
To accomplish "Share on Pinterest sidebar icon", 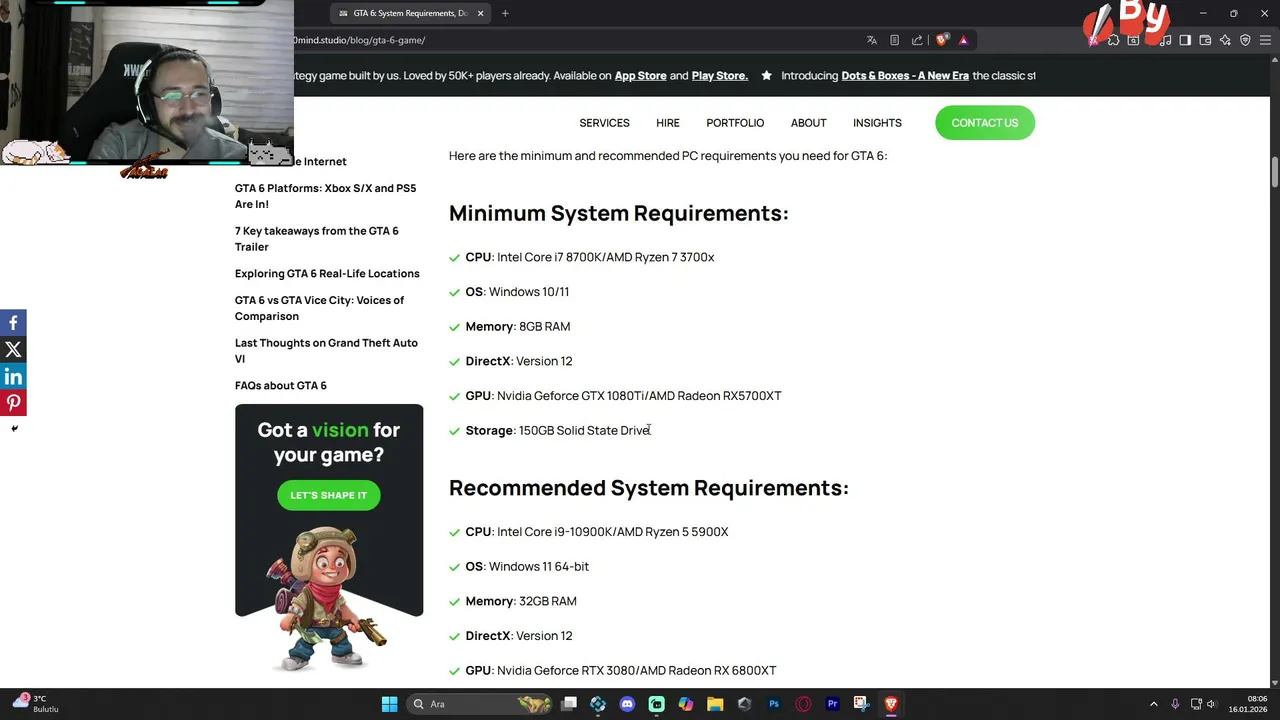I will (13, 403).
